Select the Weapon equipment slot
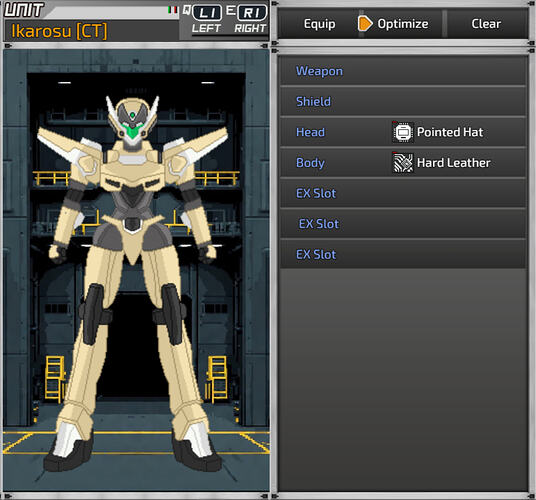Screen dimensions: 536x500 pyautogui.click(x=403, y=71)
